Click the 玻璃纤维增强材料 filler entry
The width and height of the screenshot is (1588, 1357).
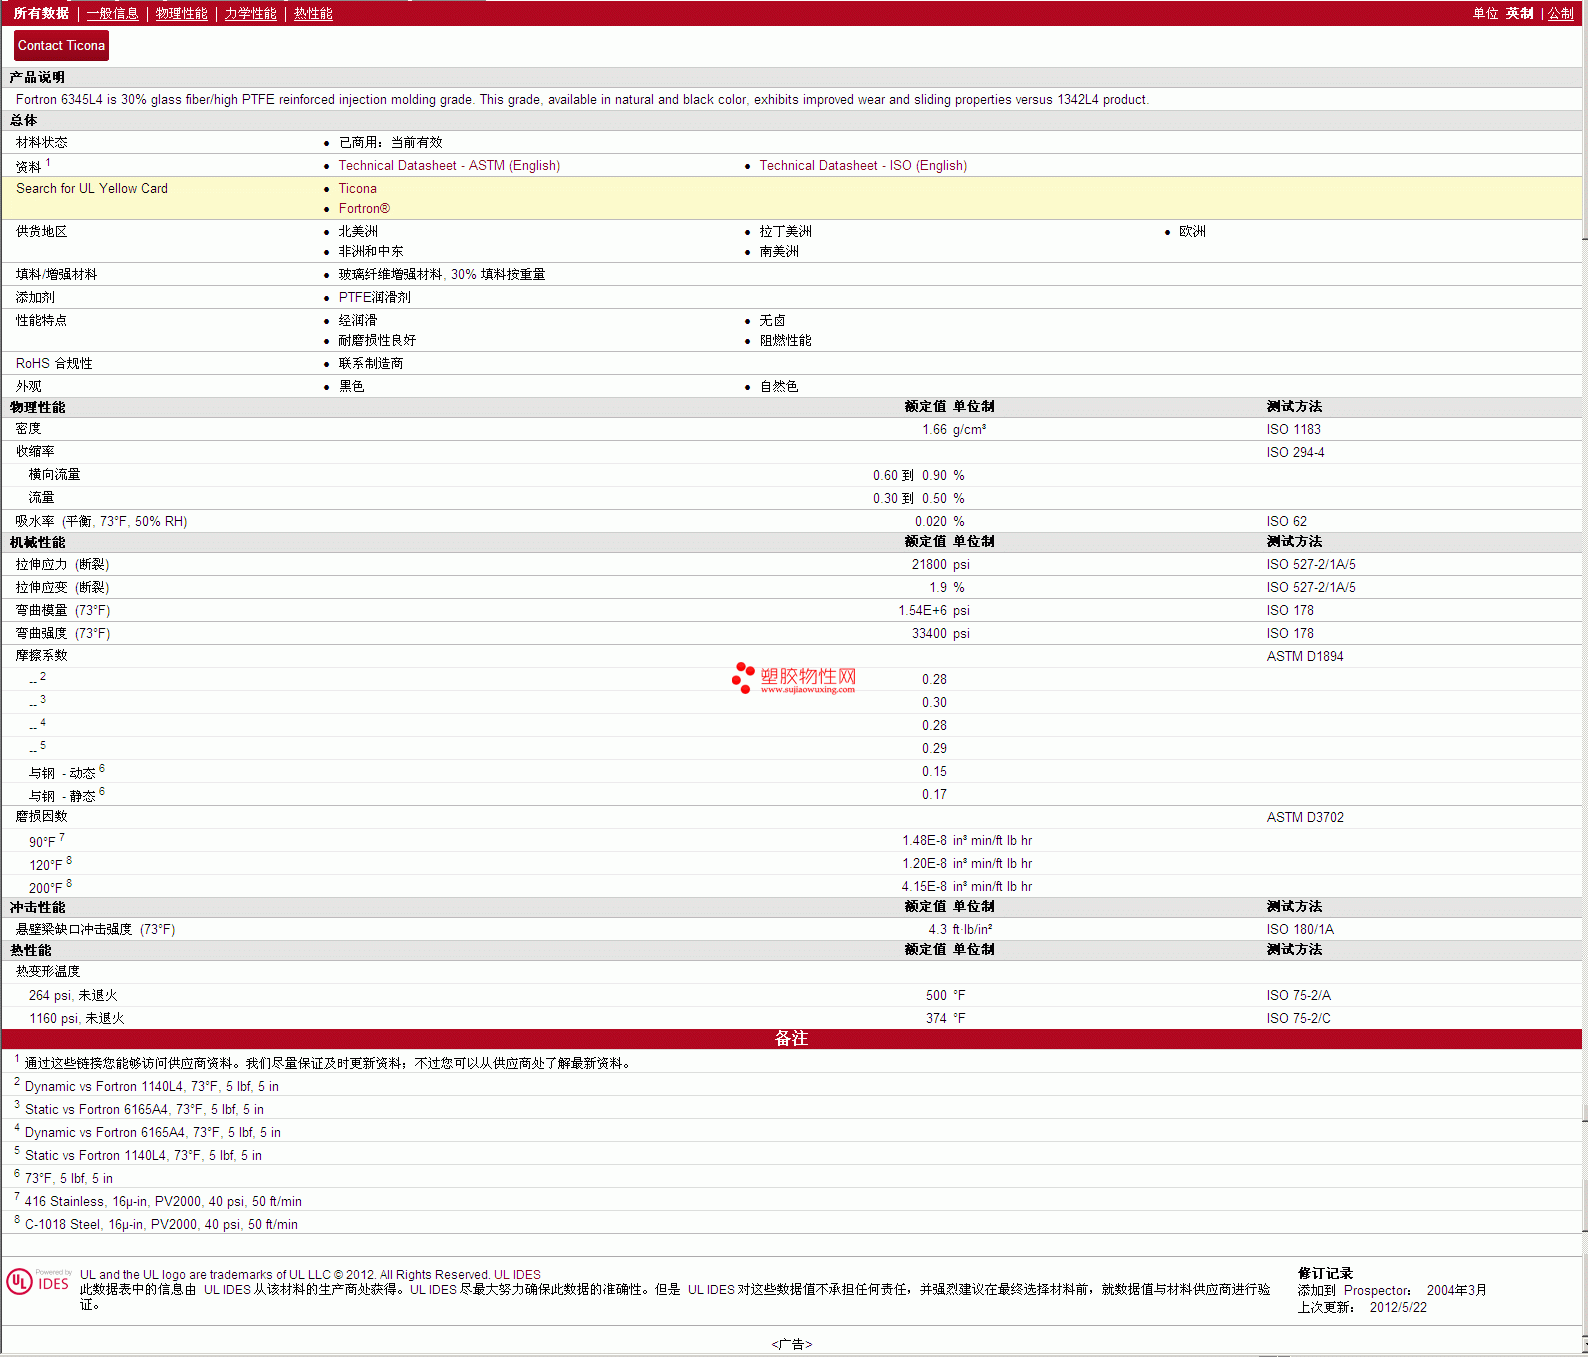click(x=441, y=275)
